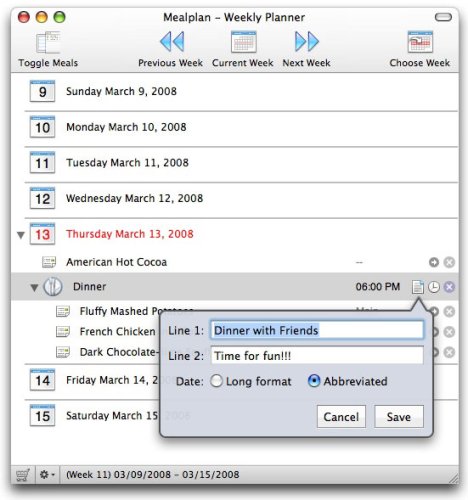Viewport: 468px width, 500px height.
Task: Open the gear action menu dropdown
Action: (x=47, y=475)
